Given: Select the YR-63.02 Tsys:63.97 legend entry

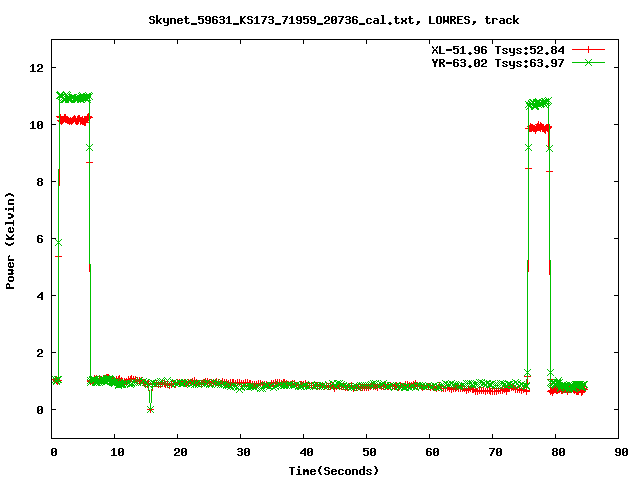Looking at the screenshot, I should pyautogui.click(x=498, y=63).
